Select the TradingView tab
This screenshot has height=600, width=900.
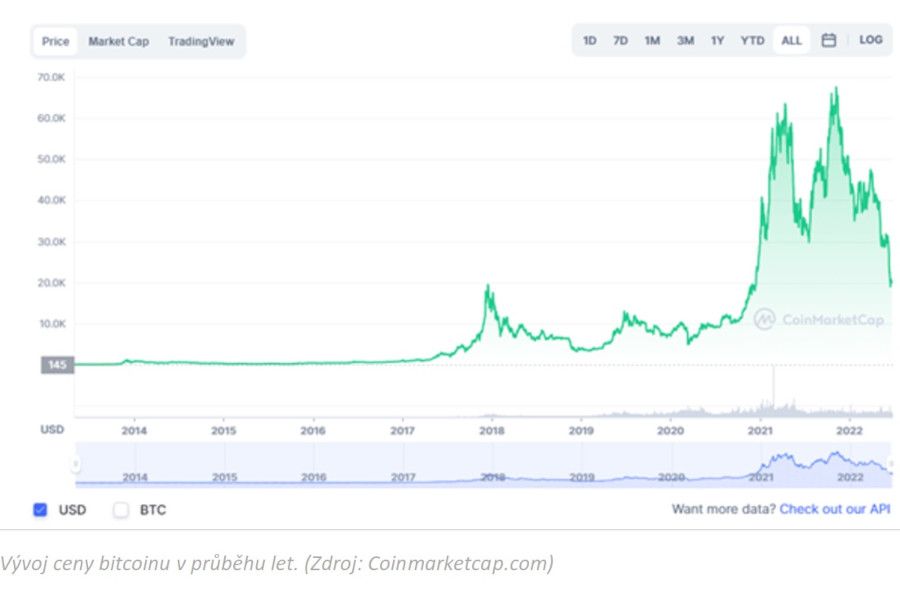[x=201, y=42]
